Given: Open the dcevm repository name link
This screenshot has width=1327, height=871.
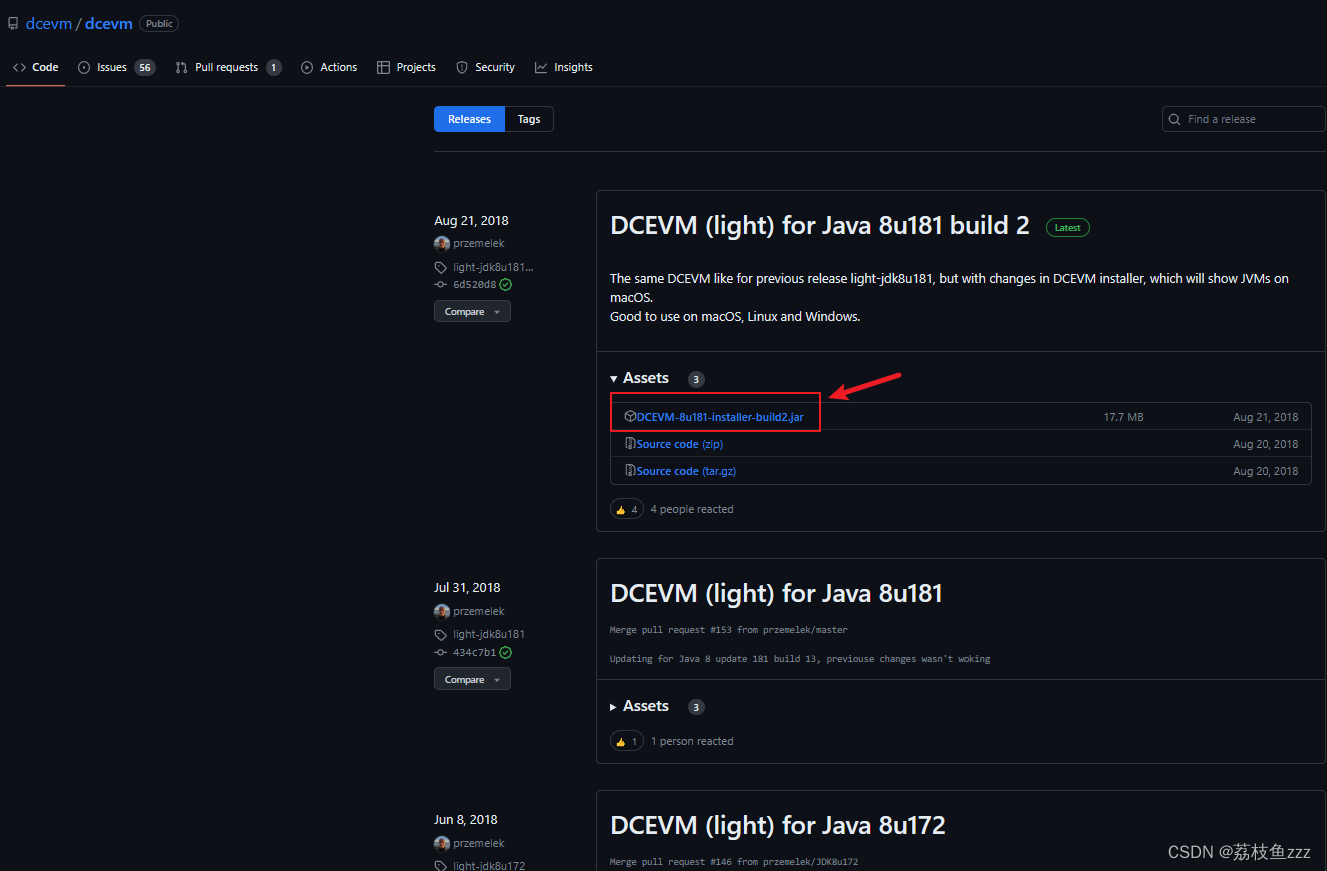Looking at the screenshot, I should [x=109, y=23].
